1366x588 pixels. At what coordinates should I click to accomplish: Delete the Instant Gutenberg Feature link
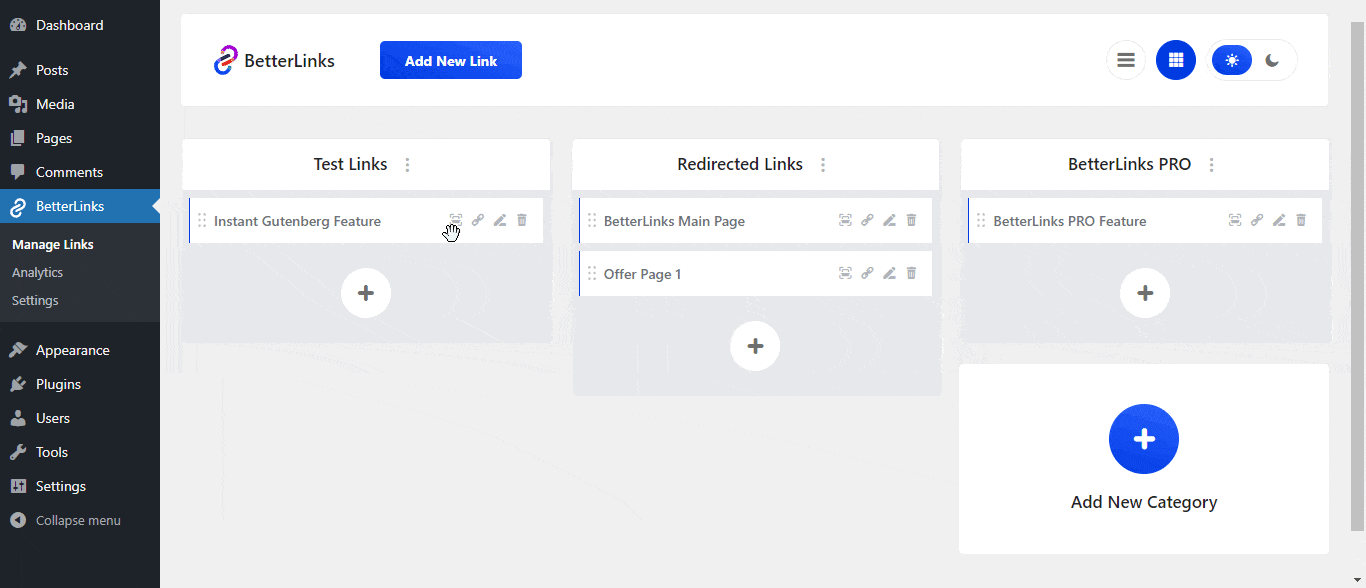pyautogui.click(x=522, y=220)
